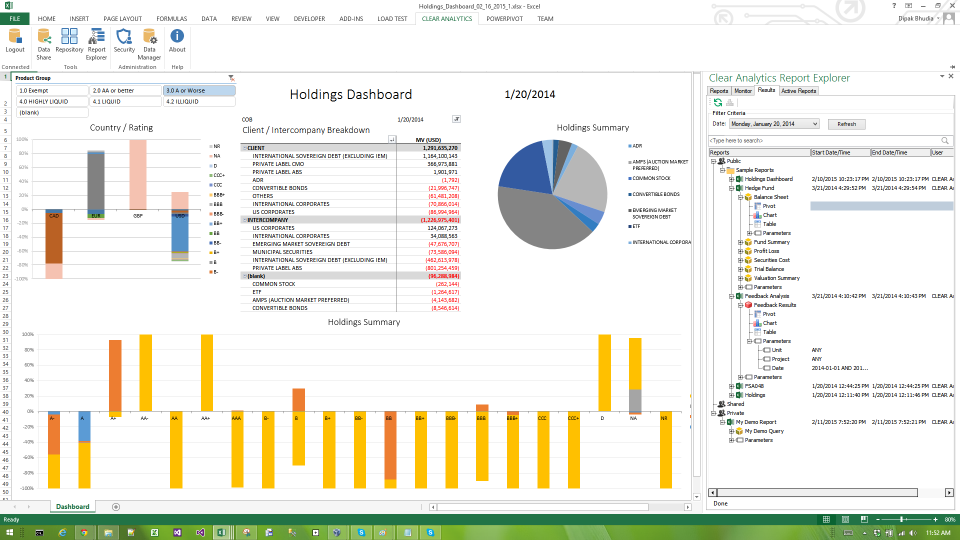Expand the Fund Summary node
960x540 pixels.
tap(740, 242)
